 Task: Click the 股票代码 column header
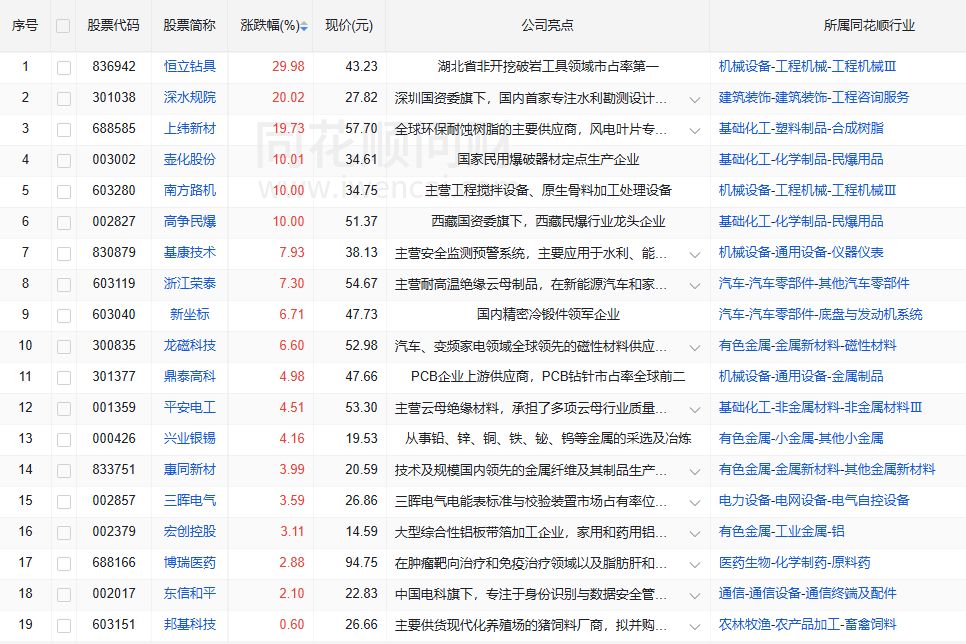tap(113, 25)
